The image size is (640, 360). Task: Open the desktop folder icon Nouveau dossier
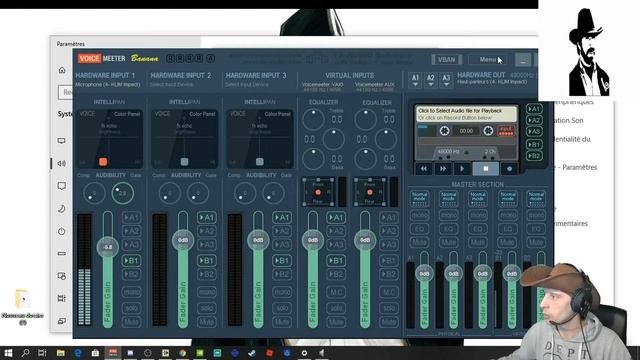point(22,307)
